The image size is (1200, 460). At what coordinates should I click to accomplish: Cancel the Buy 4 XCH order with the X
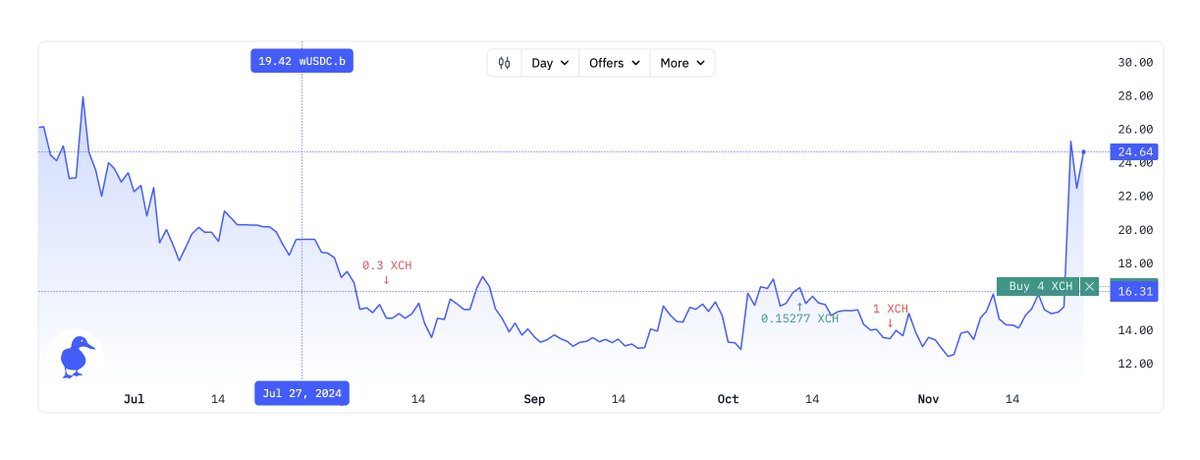[x=1090, y=286]
